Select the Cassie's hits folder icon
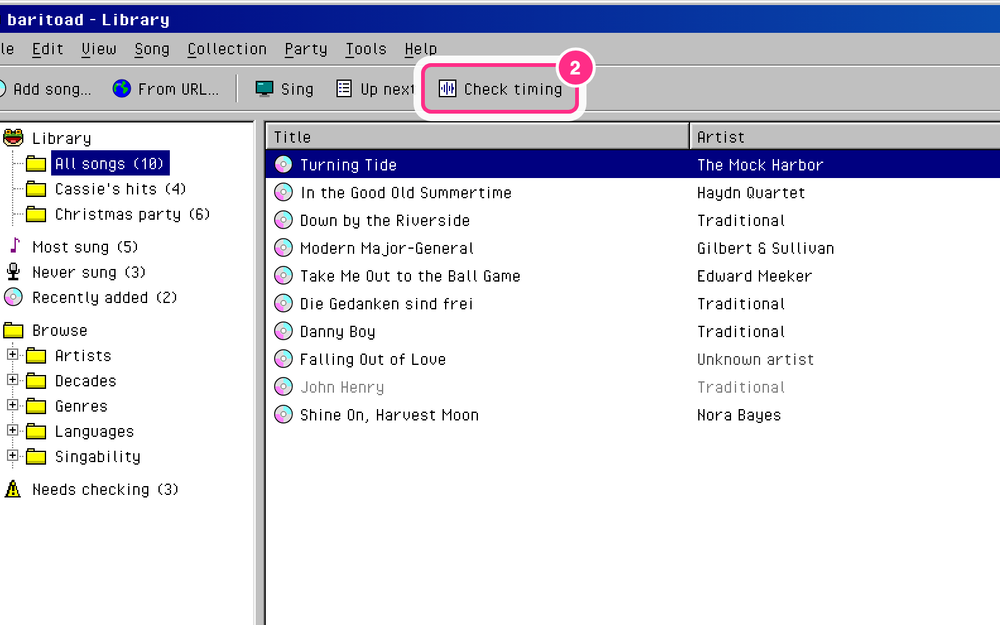The image size is (1000, 625). pyautogui.click(x=36, y=189)
